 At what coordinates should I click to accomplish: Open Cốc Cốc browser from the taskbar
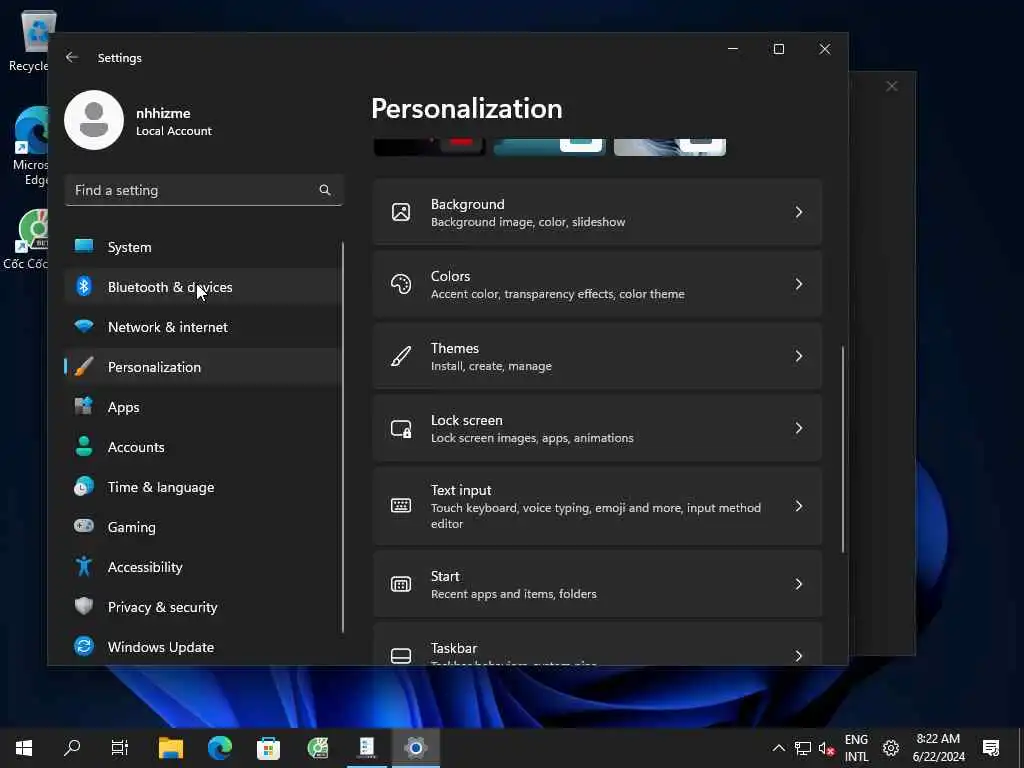317,748
